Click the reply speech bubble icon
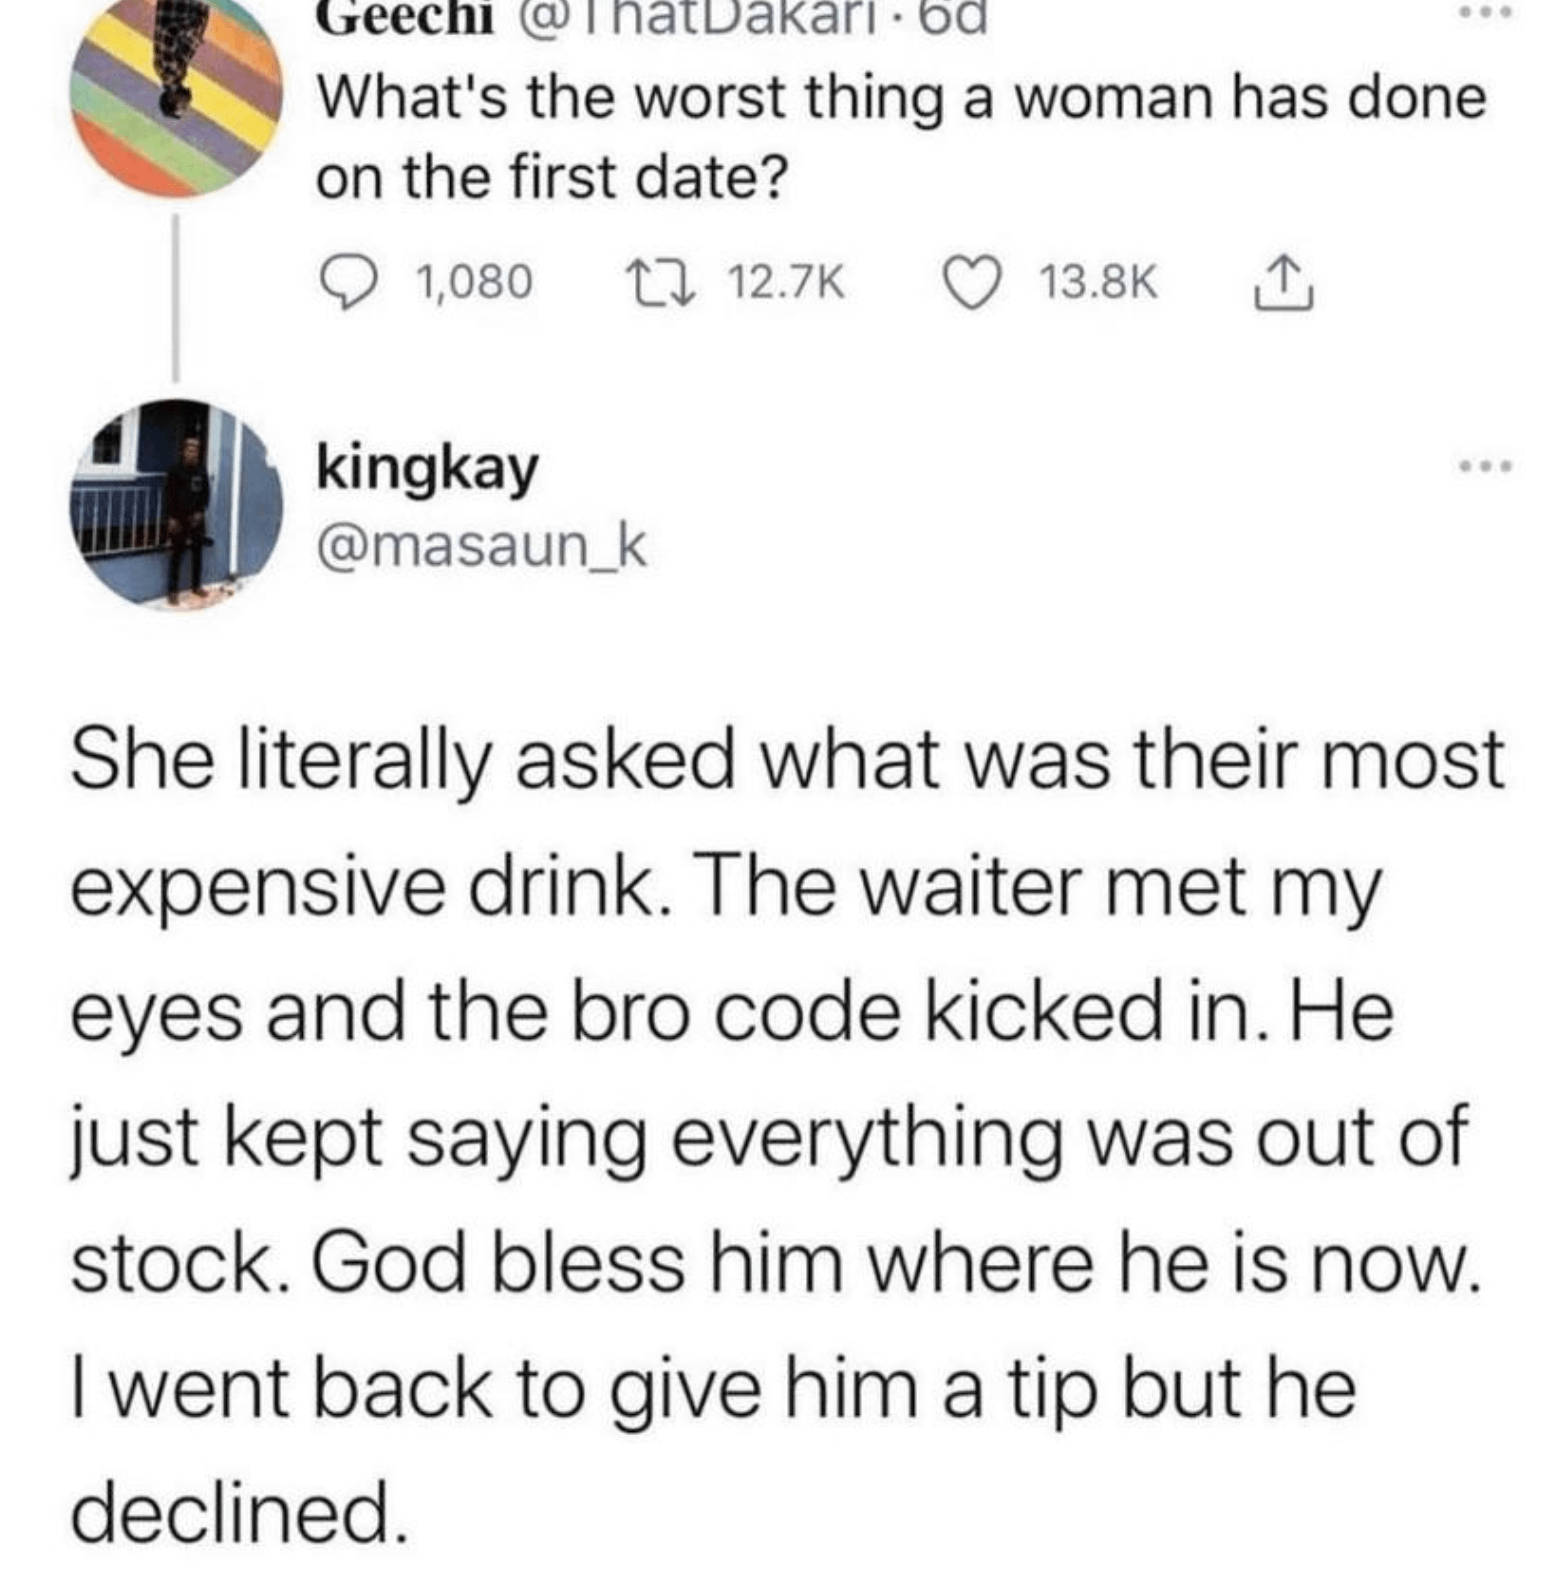Screen dimensions: 1560x1584 [x=347, y=281]
